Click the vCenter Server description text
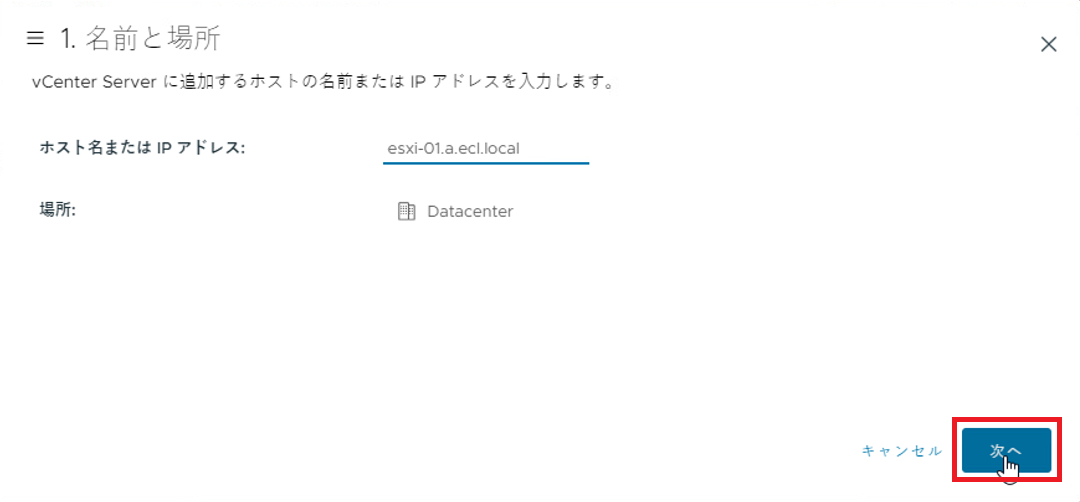The image size is (1080, 502). coord(323,84)
